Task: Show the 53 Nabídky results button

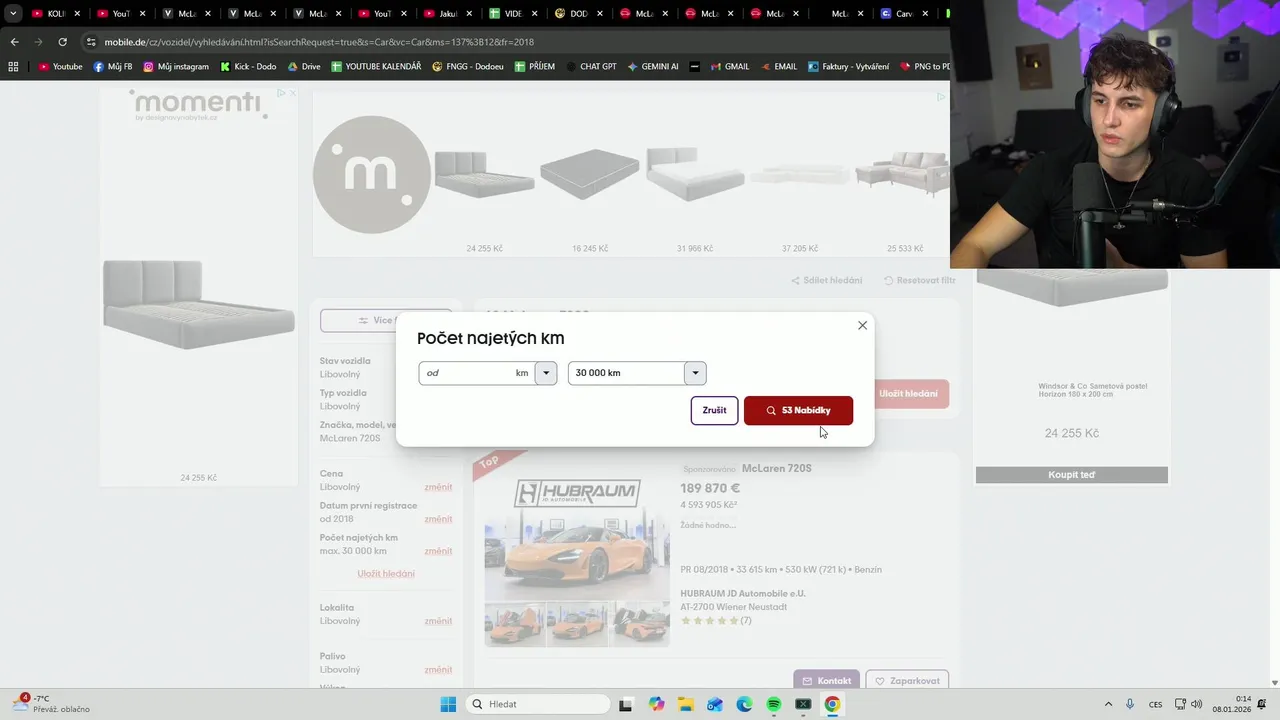Action: 798,410
